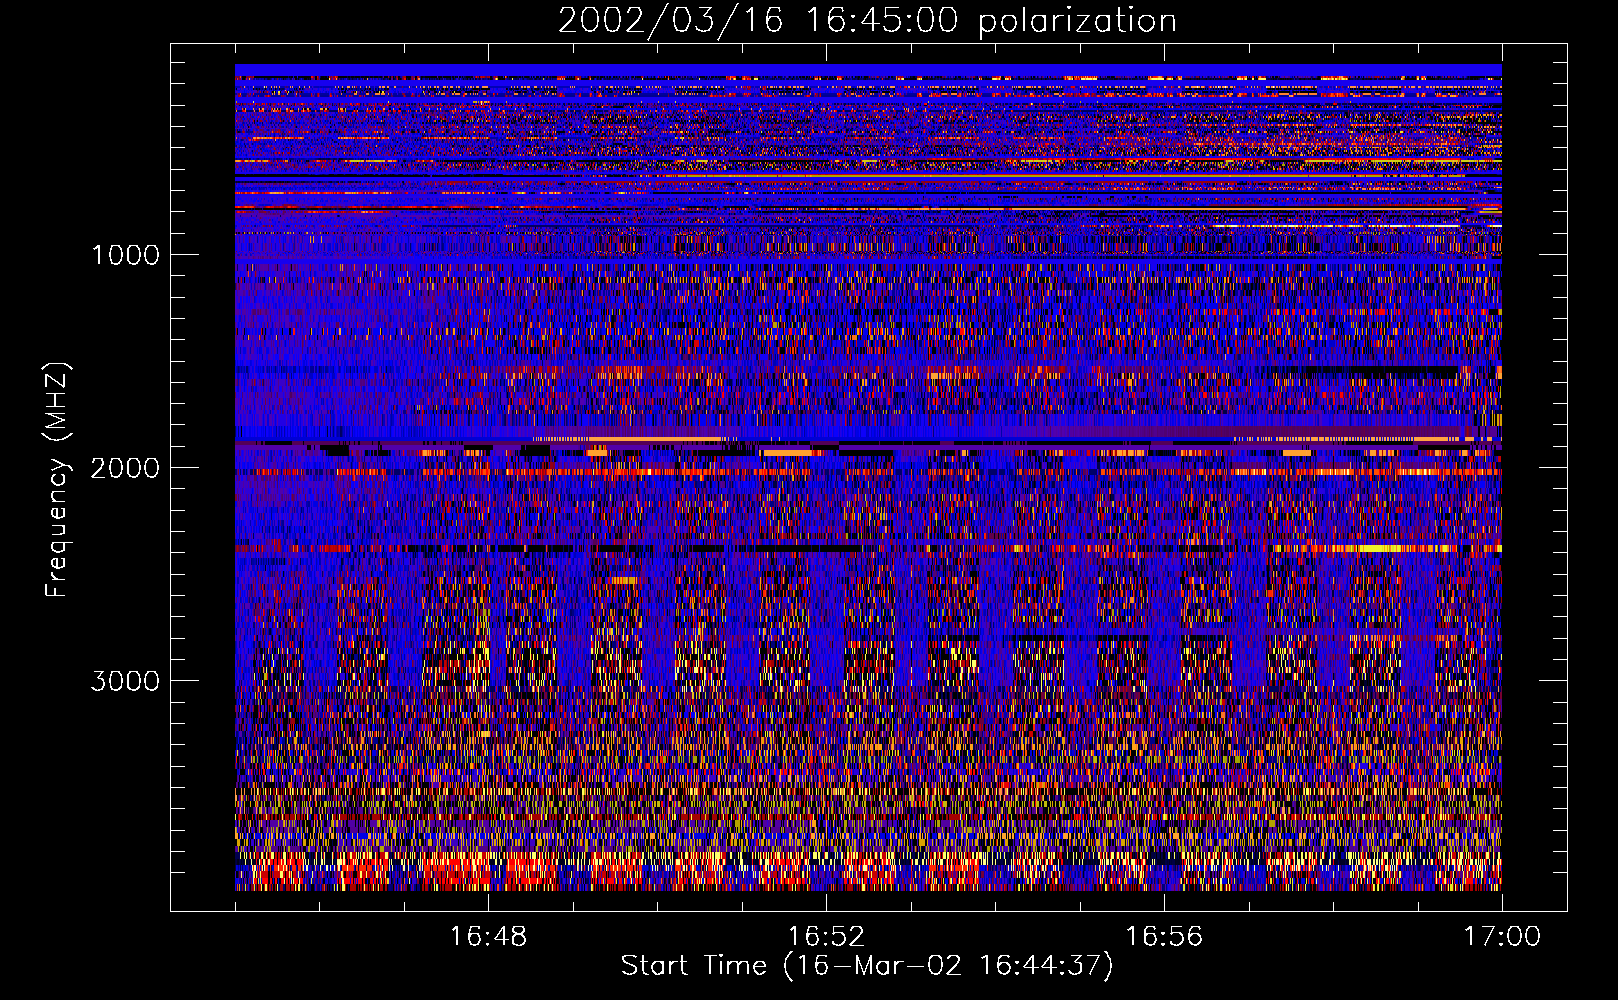The height and width of the screenshot is (1000, 1618).
Task: Click the 16:48 time tick label
Action: [488, 937]
